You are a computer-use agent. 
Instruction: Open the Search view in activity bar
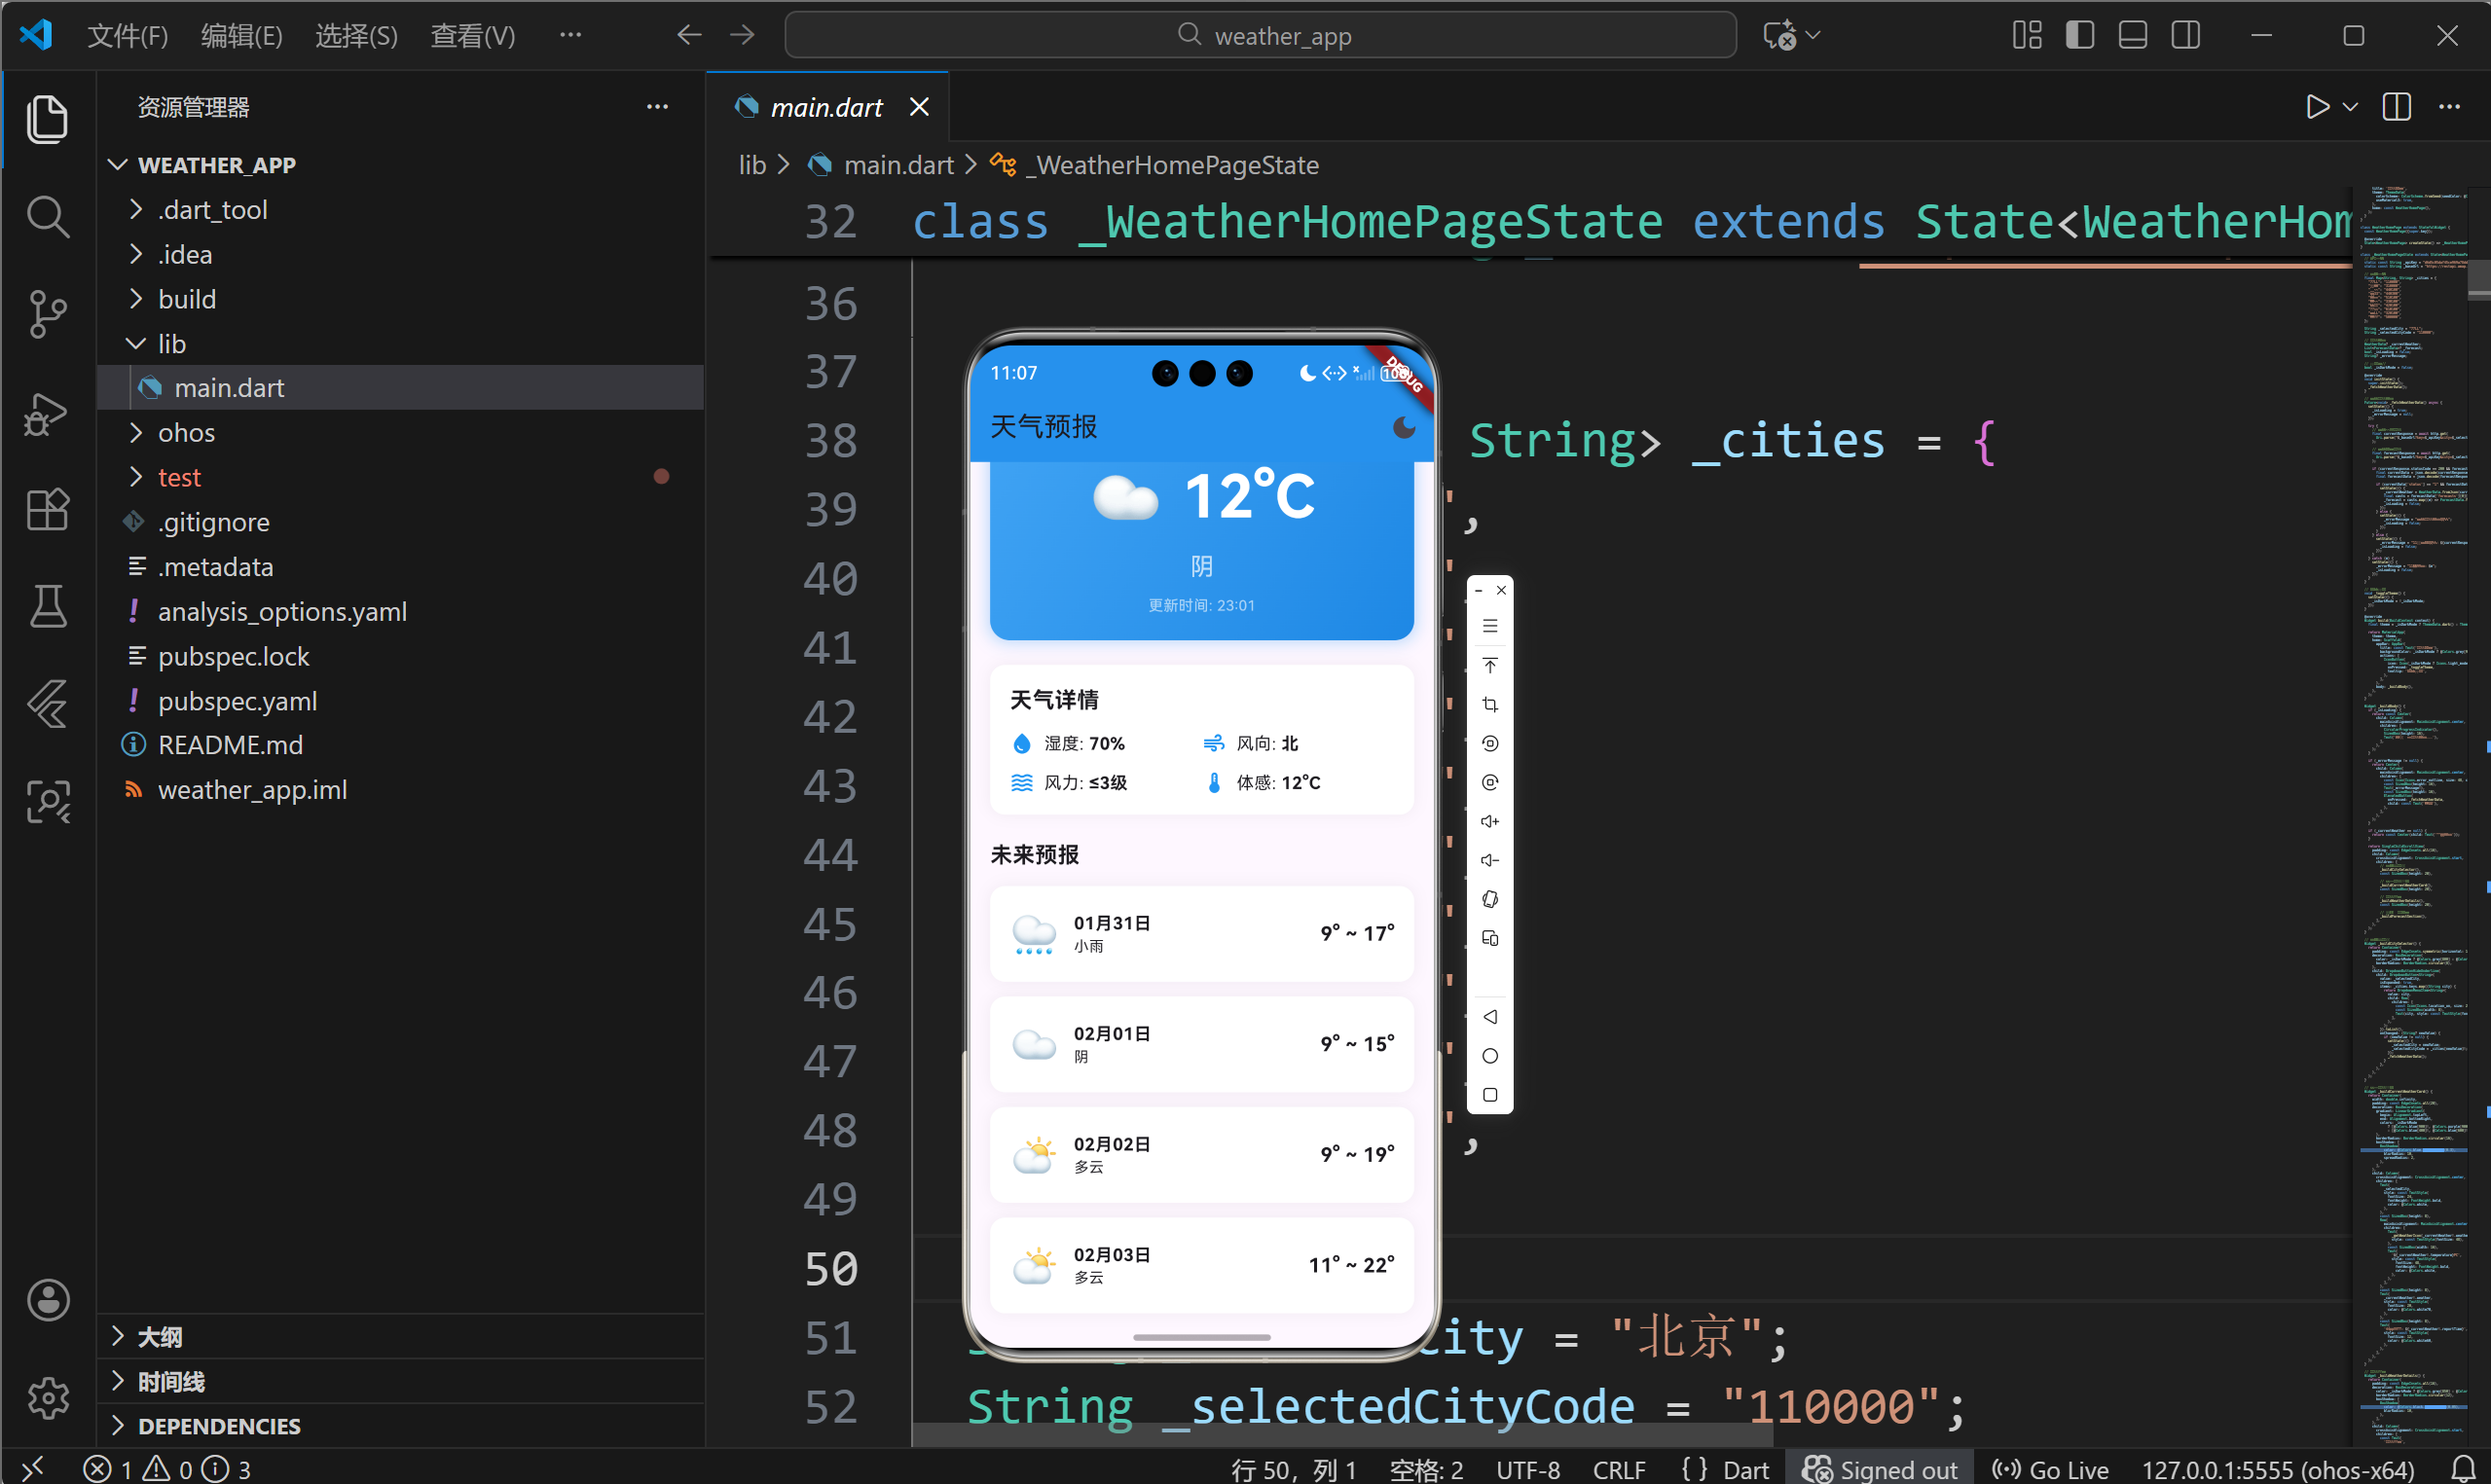[47, 216]
